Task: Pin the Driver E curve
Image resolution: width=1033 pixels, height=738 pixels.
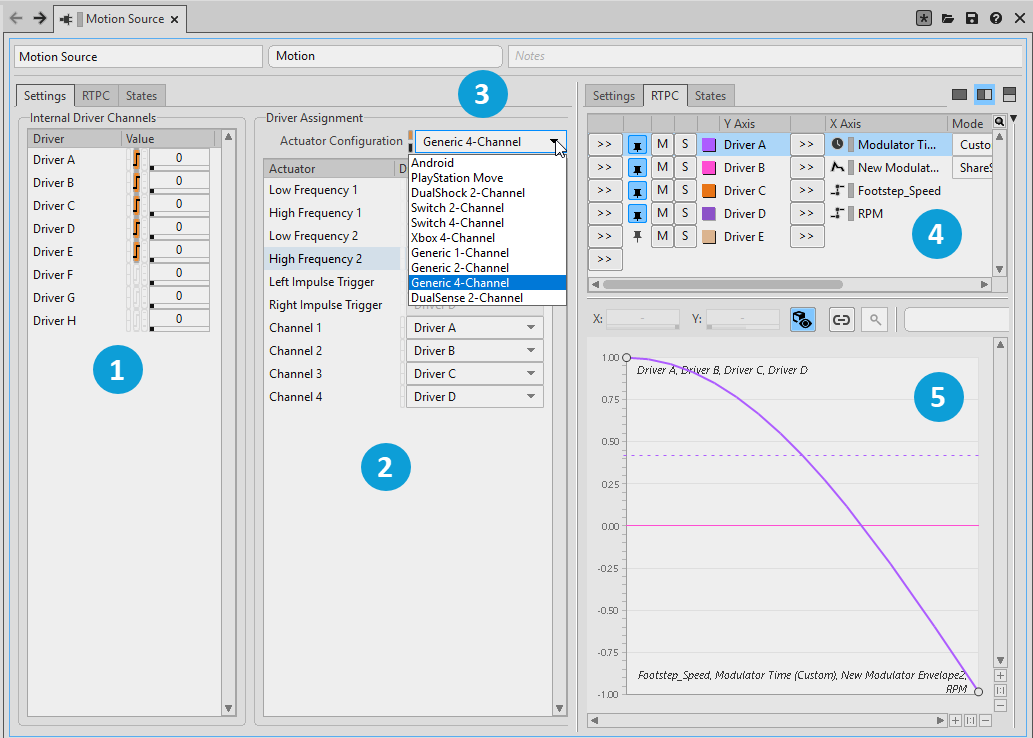Action: [x=637, y=236]
